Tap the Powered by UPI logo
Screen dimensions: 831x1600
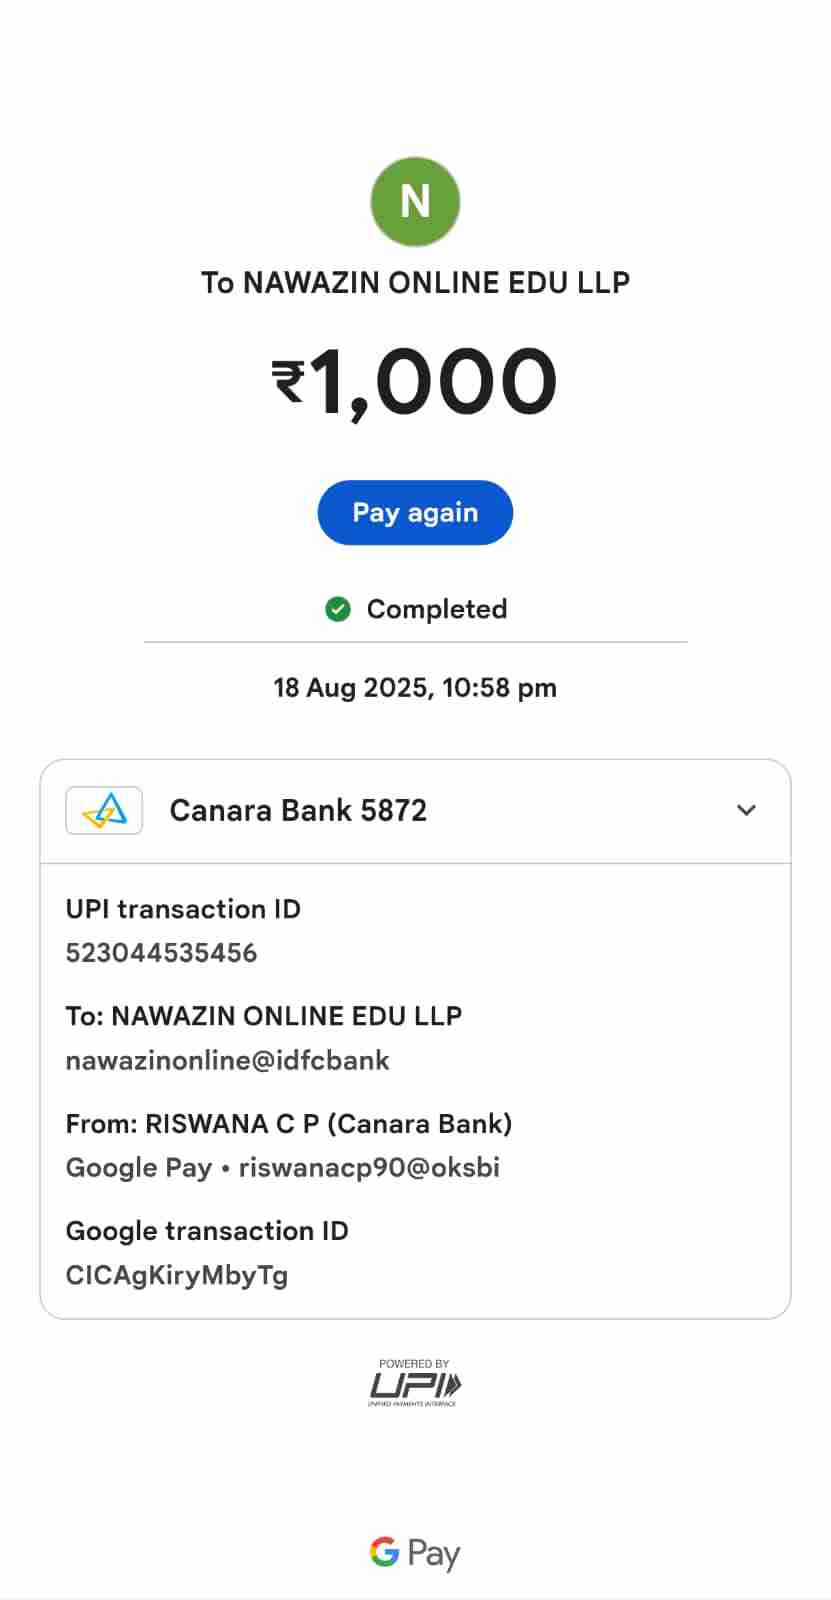415,1384
